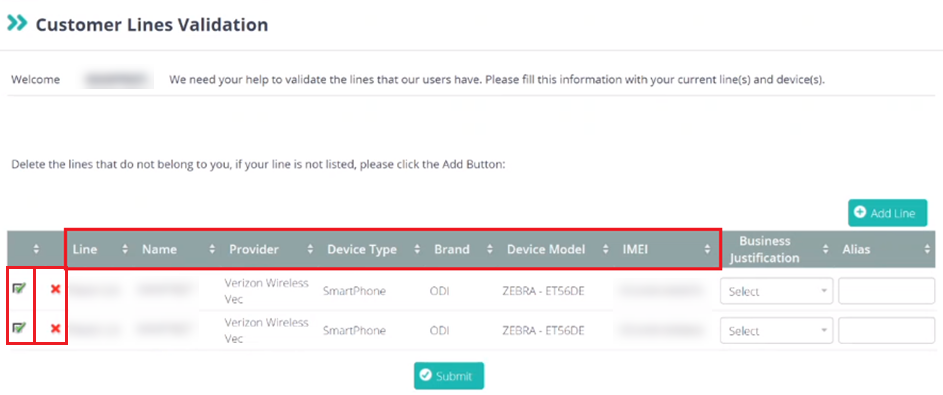Validate the top row with its green check icon
Viewport: 943px width, 395px height.
(x=19, y=289)
